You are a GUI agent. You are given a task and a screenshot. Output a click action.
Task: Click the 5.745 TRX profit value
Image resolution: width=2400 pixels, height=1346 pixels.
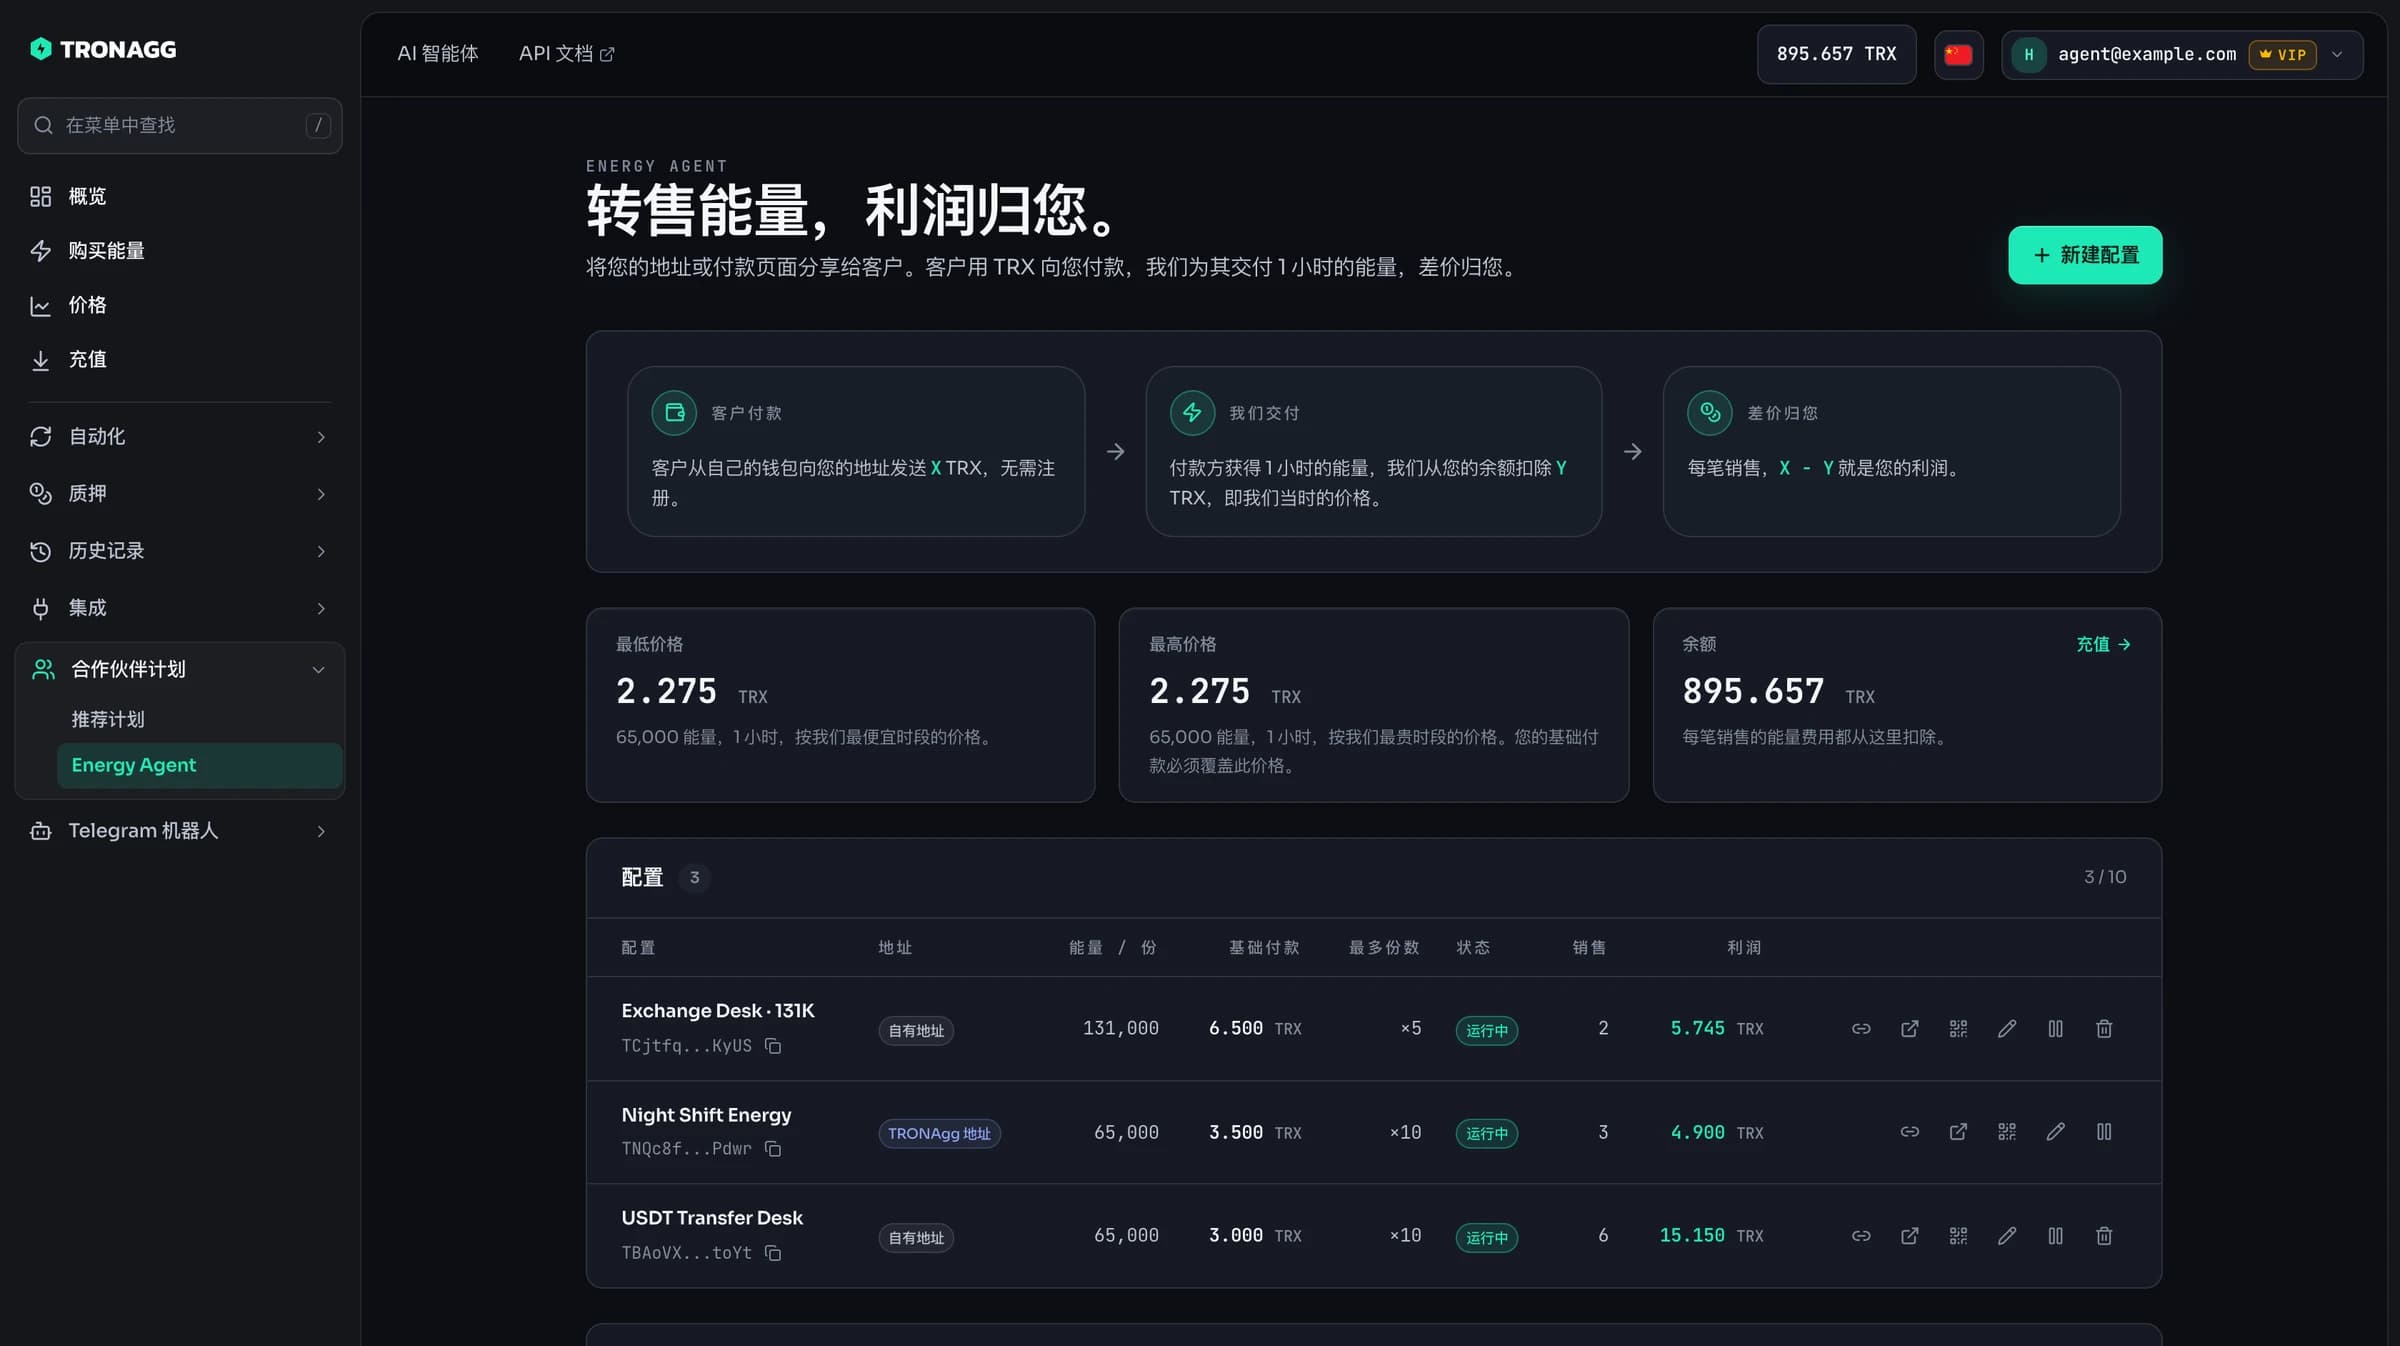coord(1717,1029)
